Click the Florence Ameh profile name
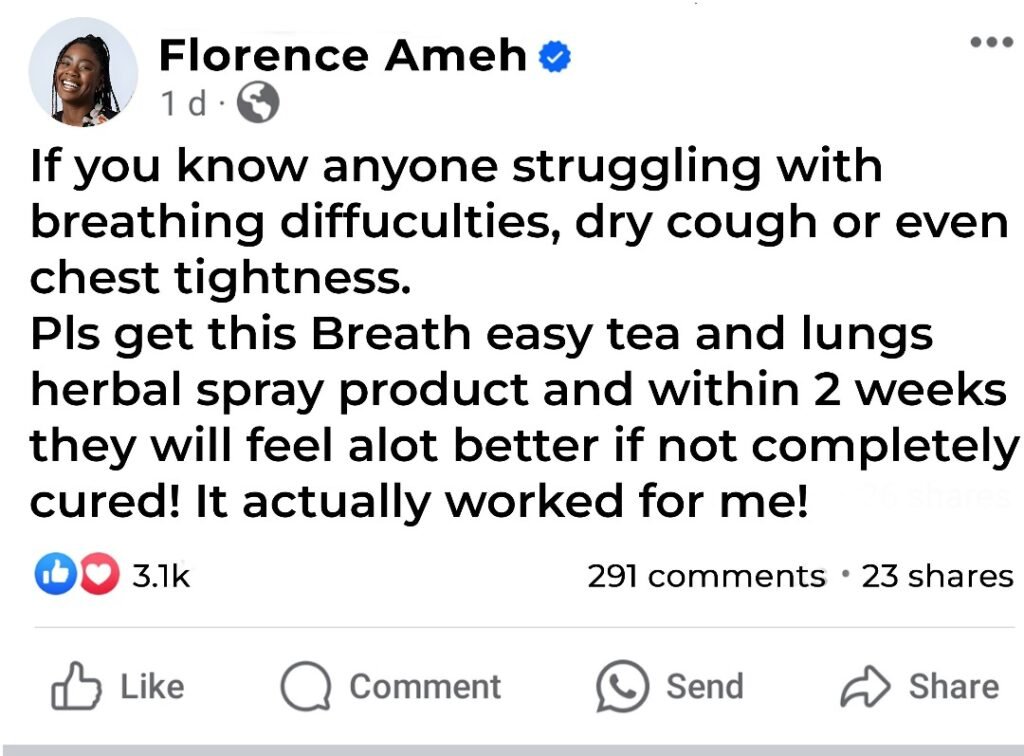1024x756 pixels. pos(343,56)
